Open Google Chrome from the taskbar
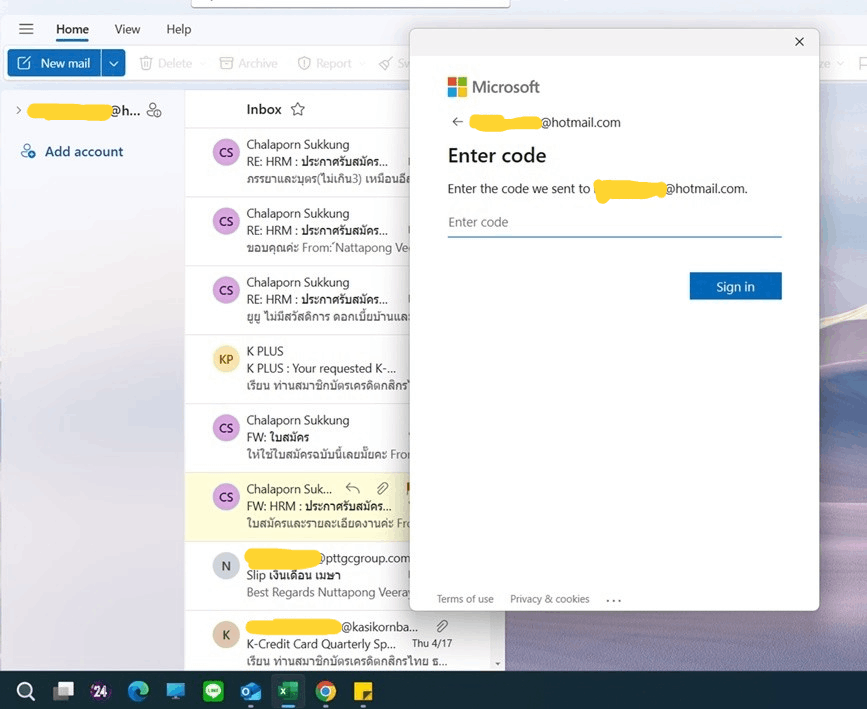The image size is (867, 709). 326,691
